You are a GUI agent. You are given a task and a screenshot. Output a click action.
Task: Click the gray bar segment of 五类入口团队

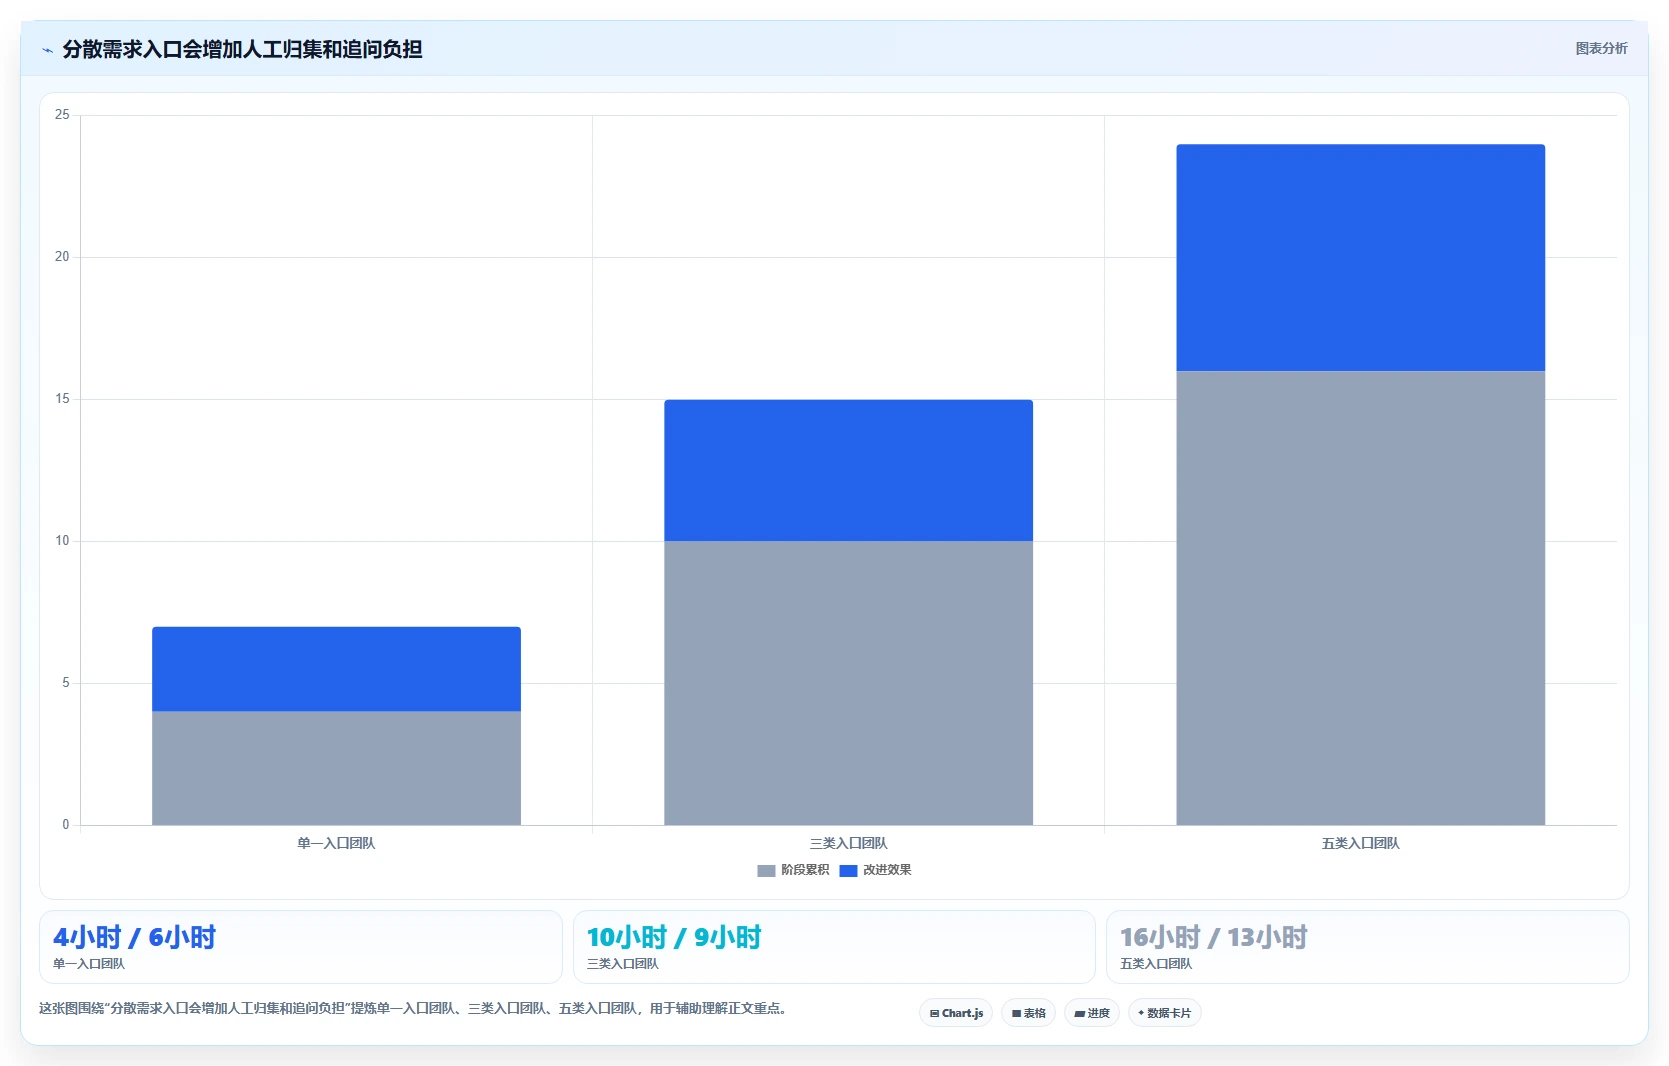pyautogui.click(x=1360, y=598)
